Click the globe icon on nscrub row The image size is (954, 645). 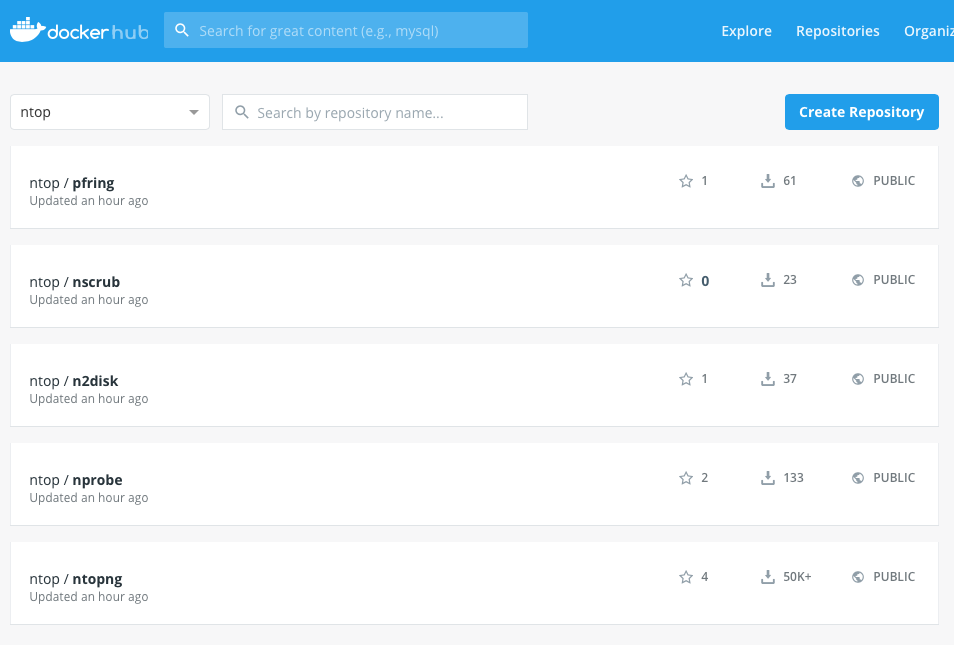coord(858,280)
